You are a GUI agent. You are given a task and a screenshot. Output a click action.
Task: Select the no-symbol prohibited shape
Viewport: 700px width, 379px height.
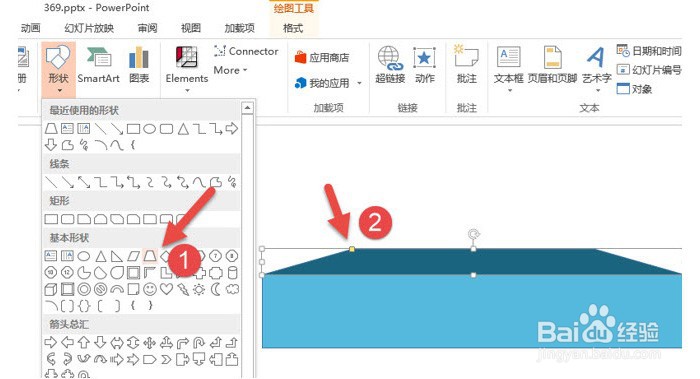click(x=100, y=289)
